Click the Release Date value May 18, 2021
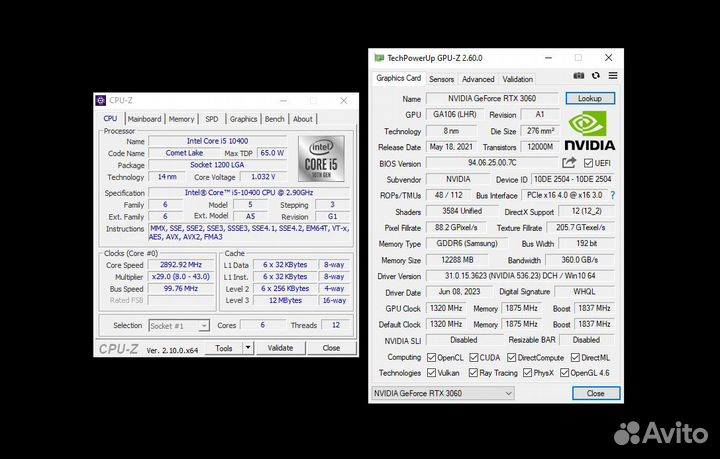Screen dimensions: 720x459 [451, 147]
